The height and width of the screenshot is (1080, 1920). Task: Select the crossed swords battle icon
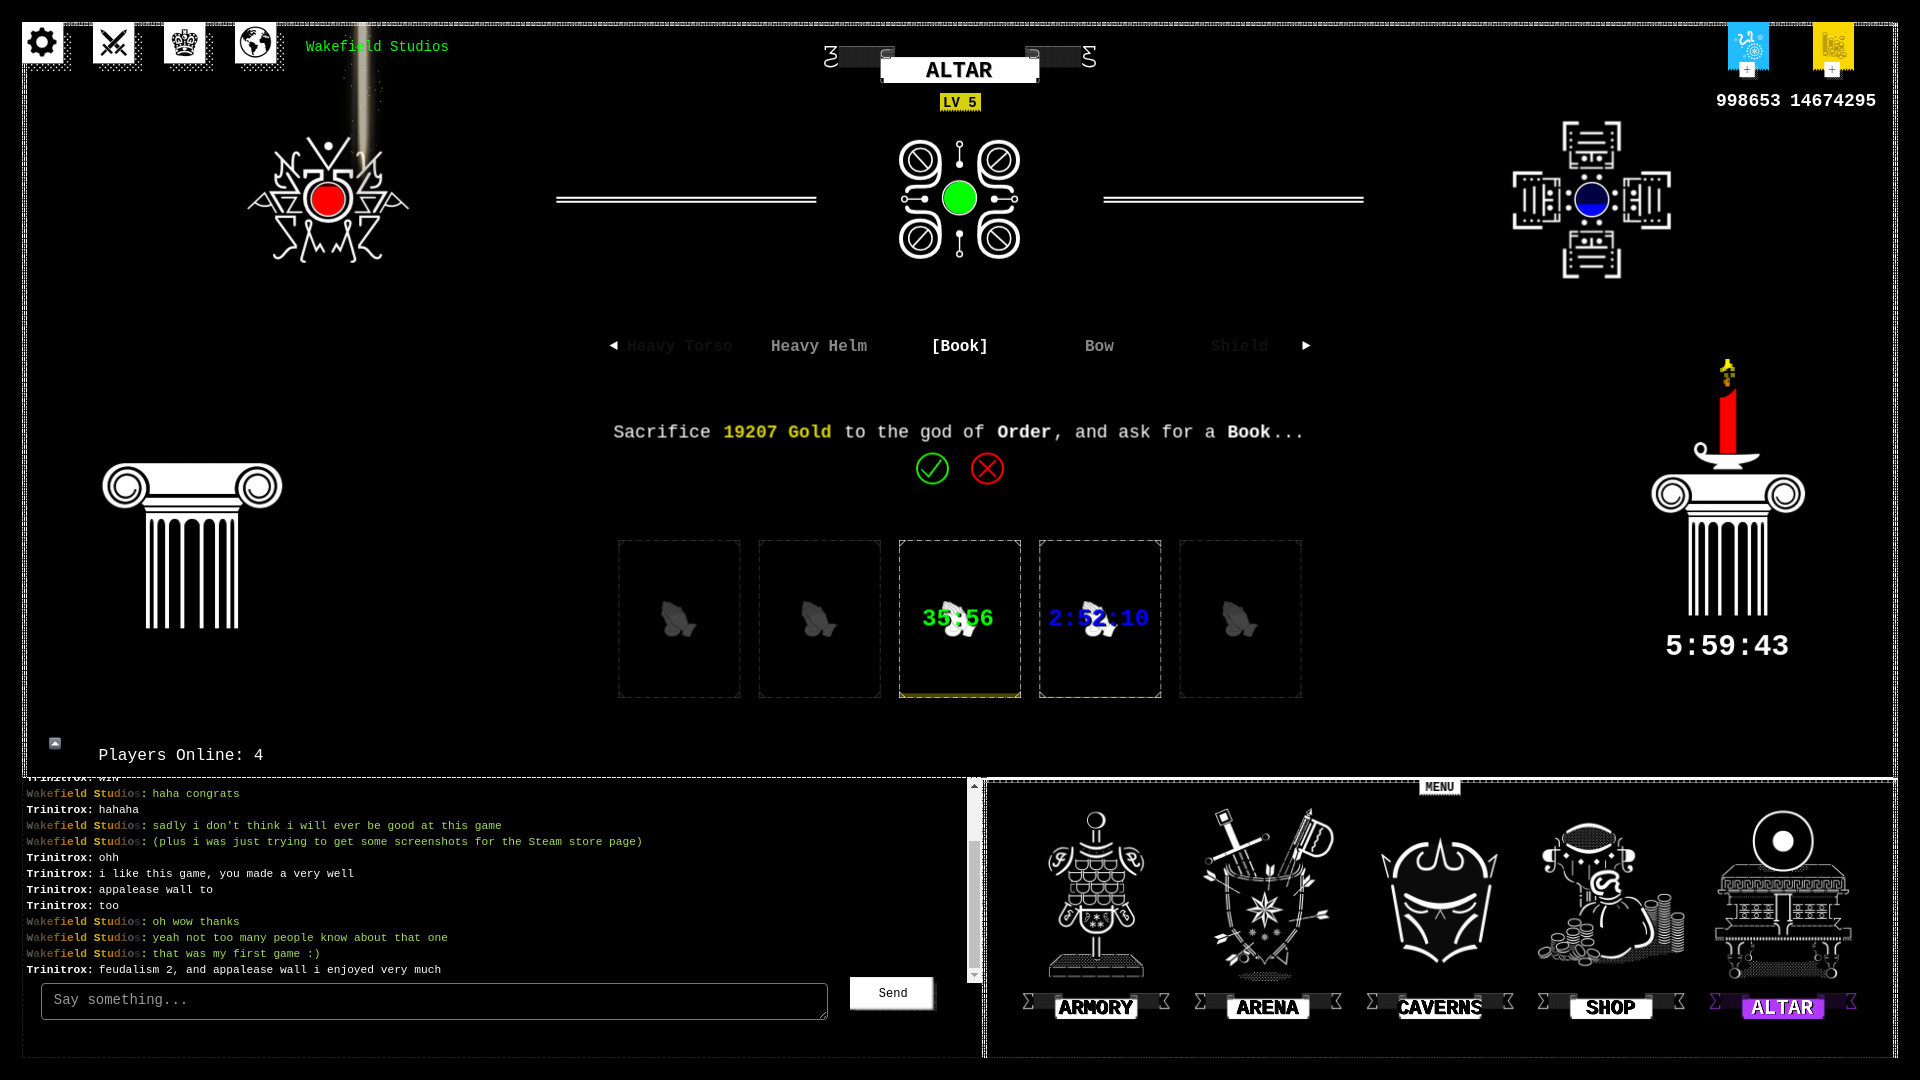click(114, 43)
